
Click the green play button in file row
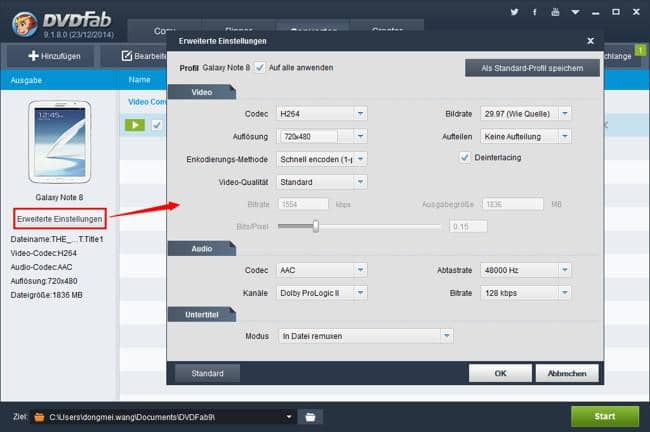click(x=135, y=125)
